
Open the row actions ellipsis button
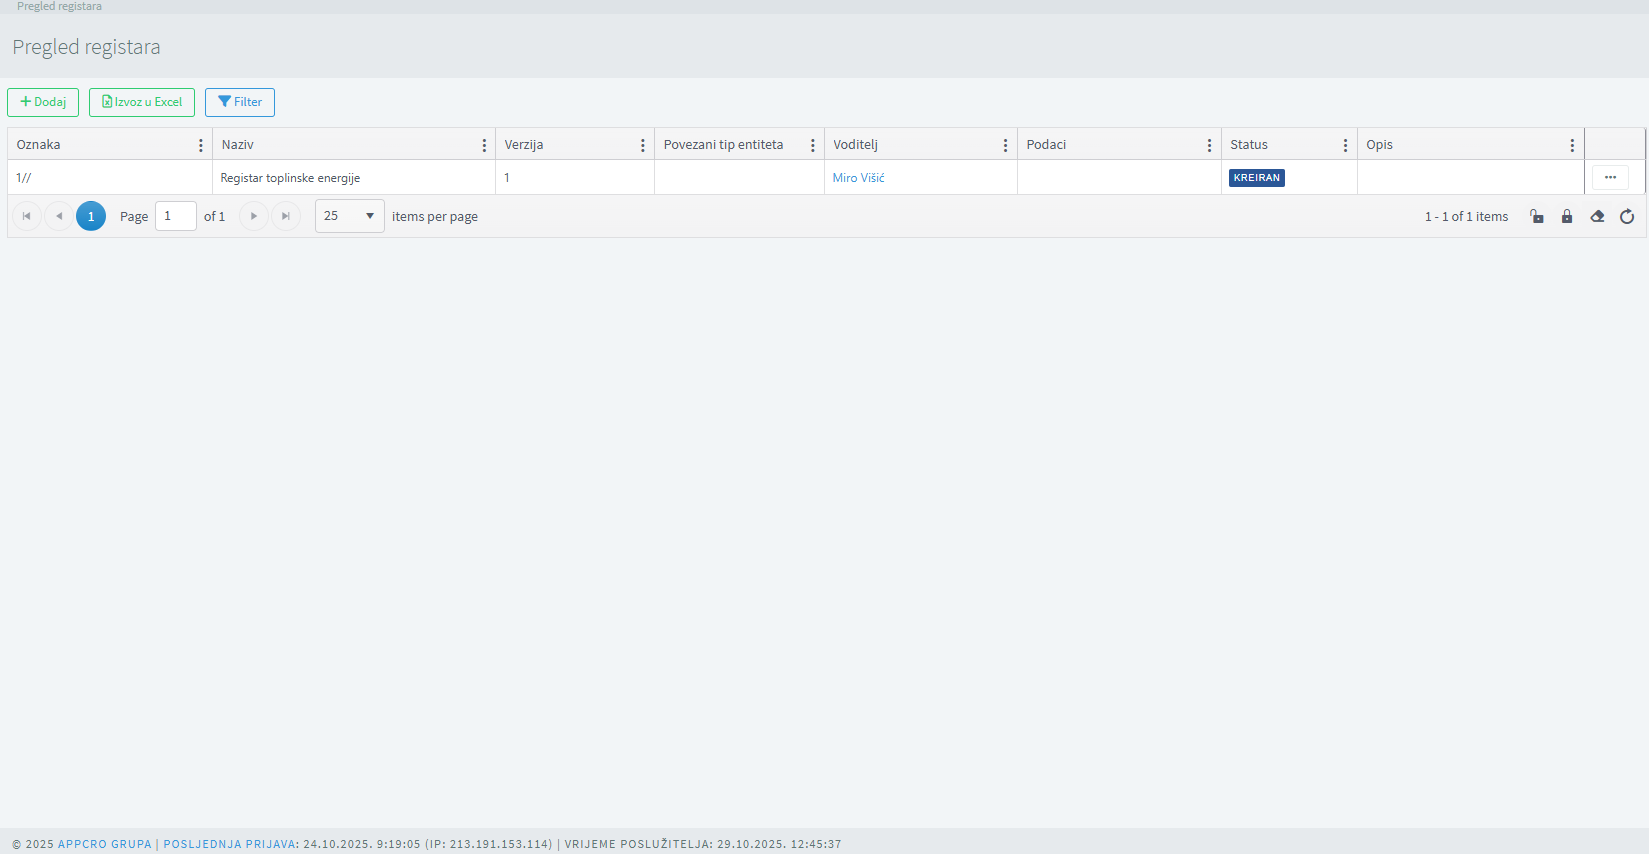pos(1610,178)
